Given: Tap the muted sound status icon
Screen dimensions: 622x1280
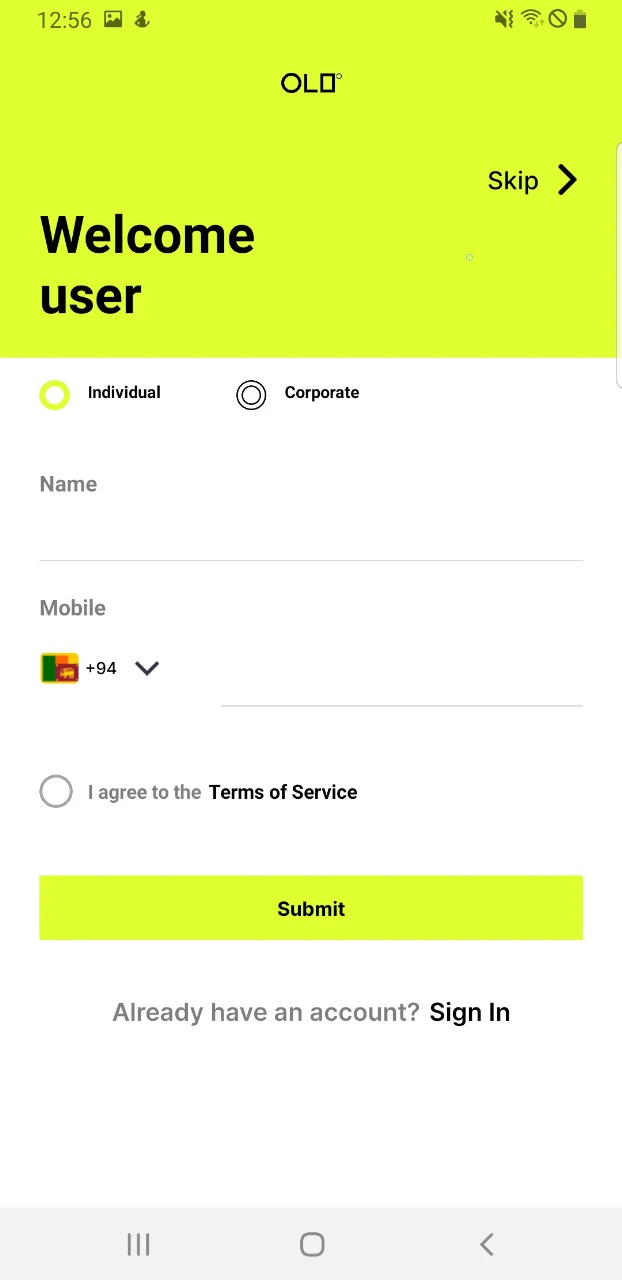Looking at the screenshot, I should click(504, 19).
